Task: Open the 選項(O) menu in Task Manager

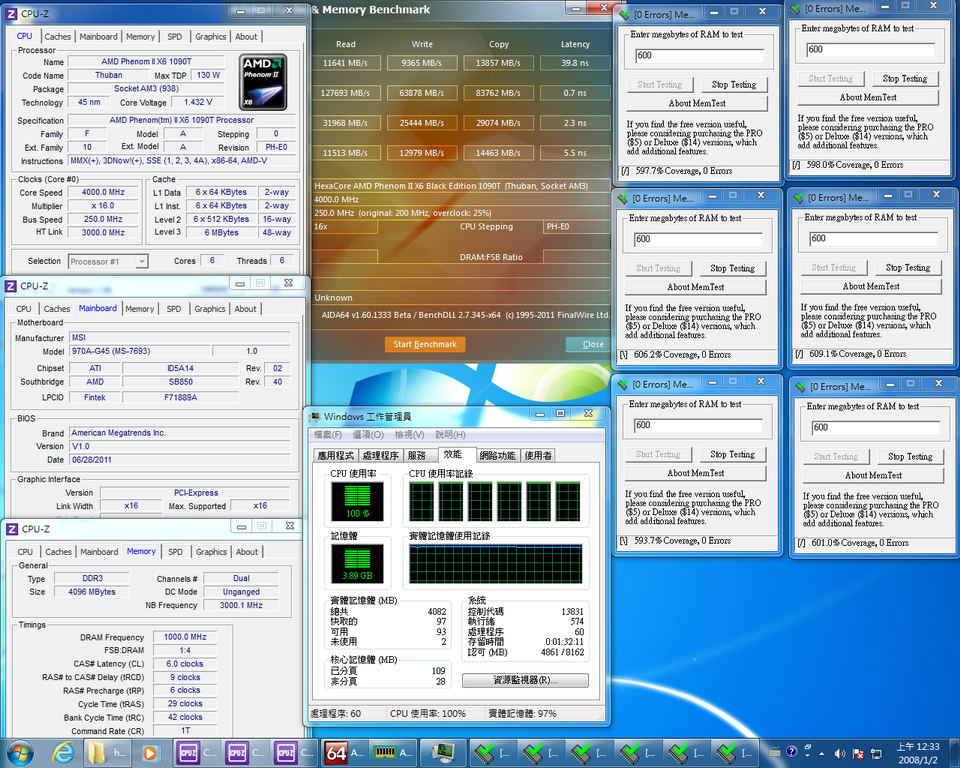Action: (368, 435)
